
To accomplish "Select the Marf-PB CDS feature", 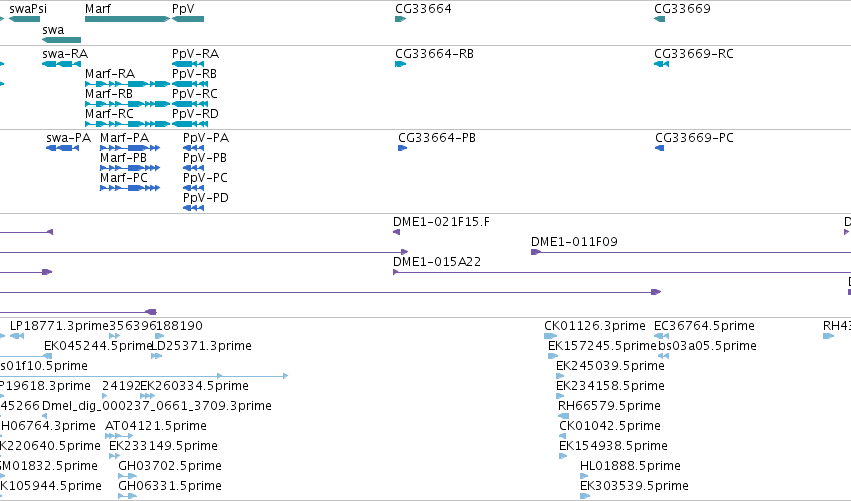I will click(x=130, y=168).
